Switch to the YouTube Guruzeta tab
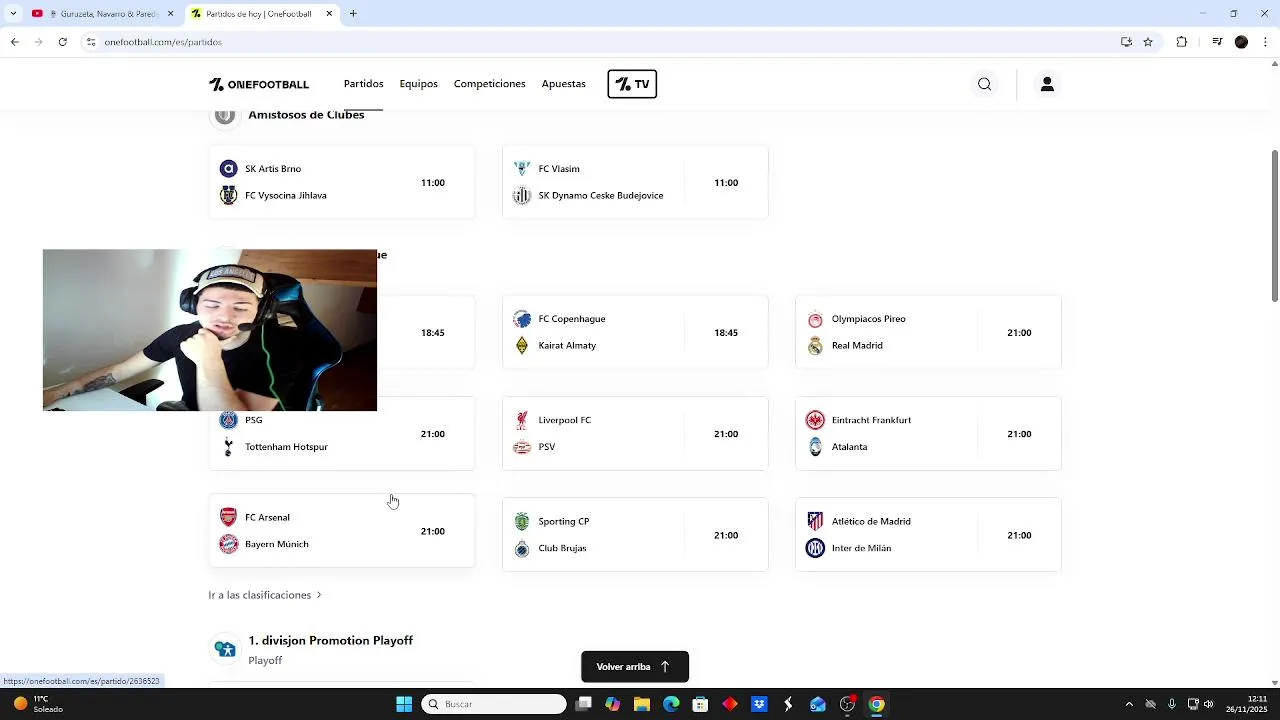 (x=102, y=14)
